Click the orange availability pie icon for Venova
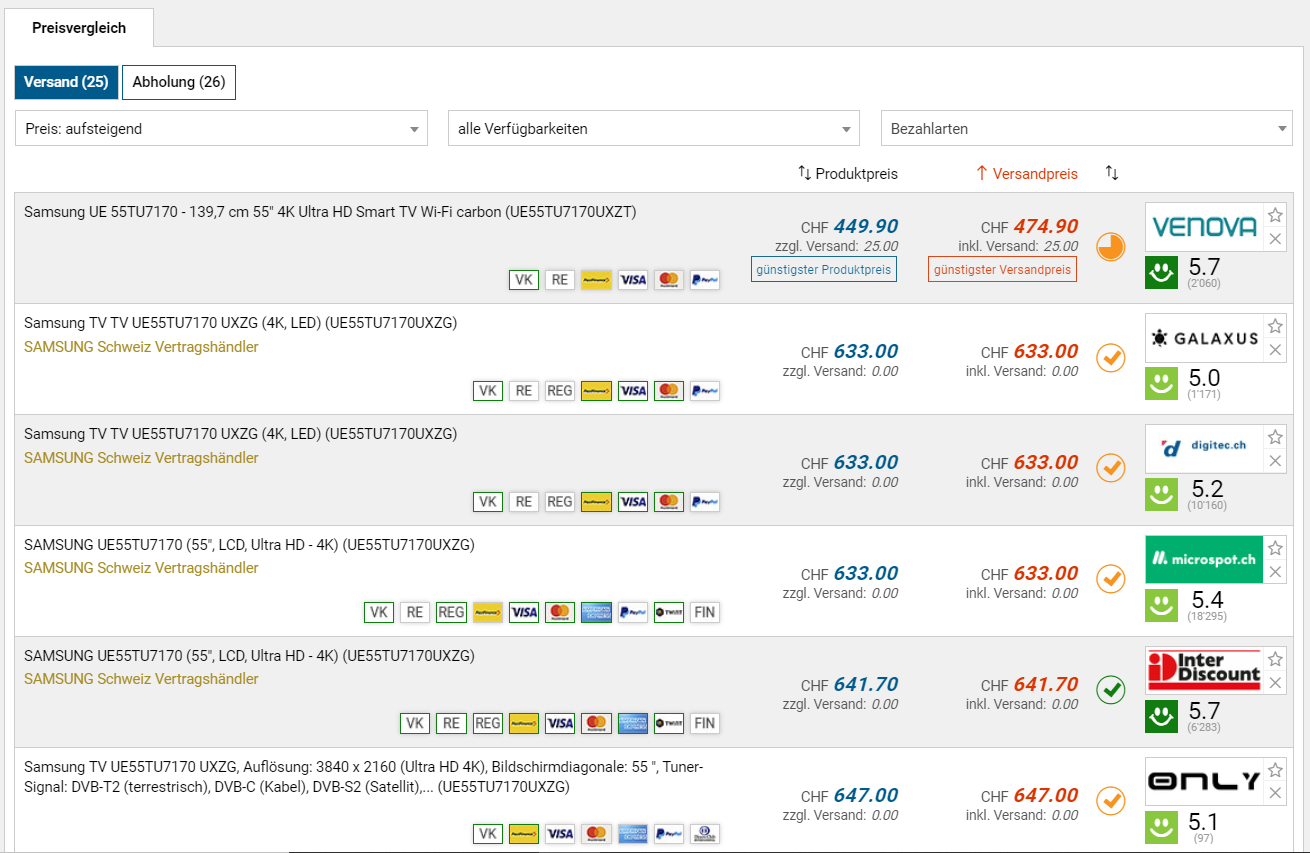This screenshot has height=853, width=1310. [1110, 246]
